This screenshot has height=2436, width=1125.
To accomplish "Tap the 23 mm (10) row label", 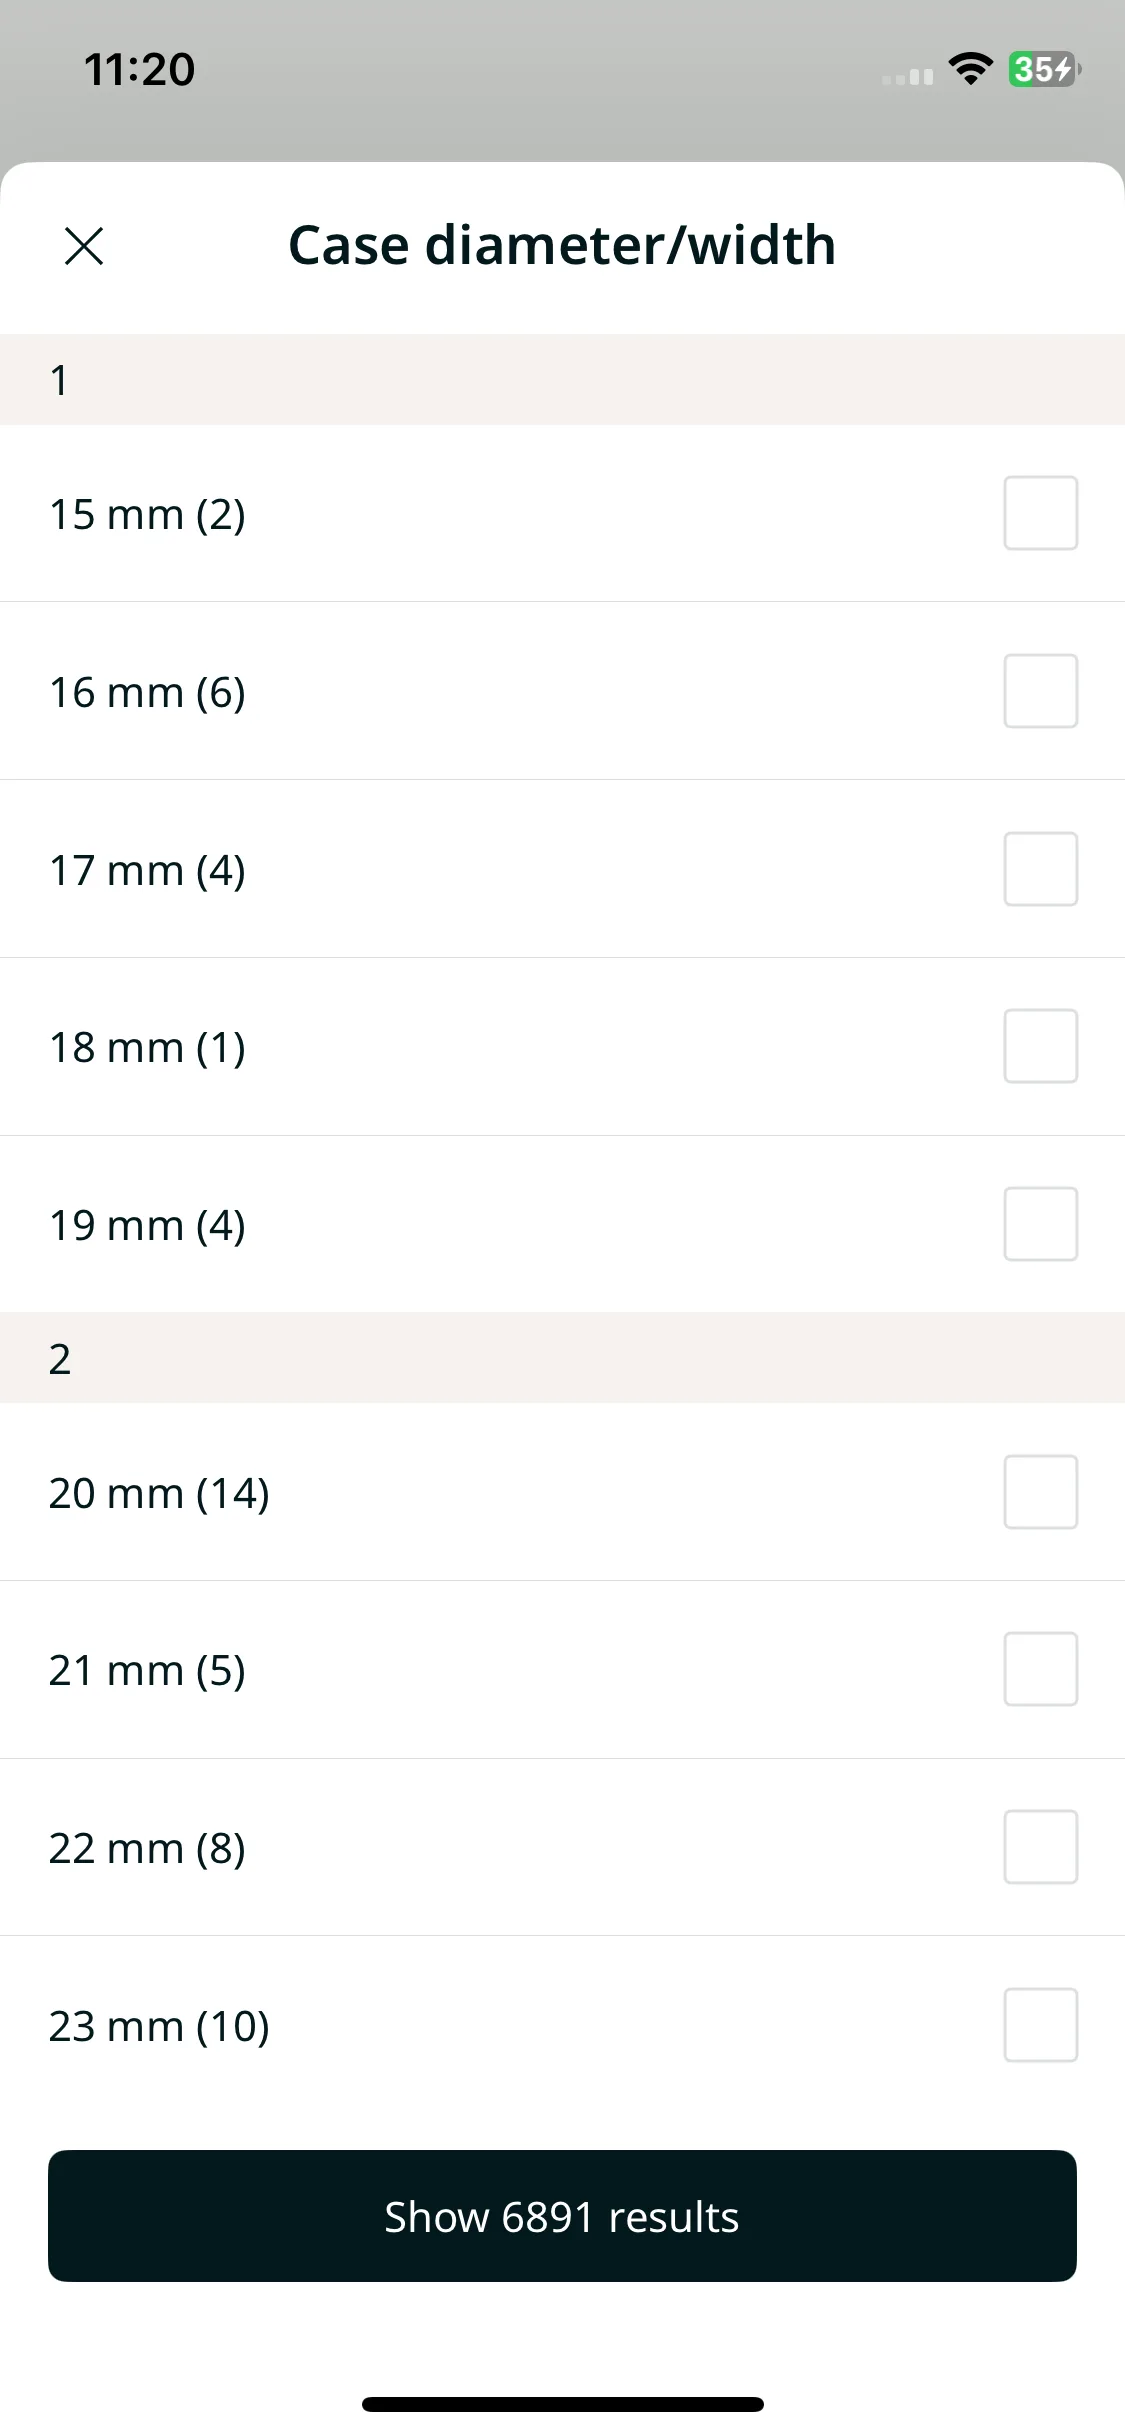I will click(x=159, y=2026).
